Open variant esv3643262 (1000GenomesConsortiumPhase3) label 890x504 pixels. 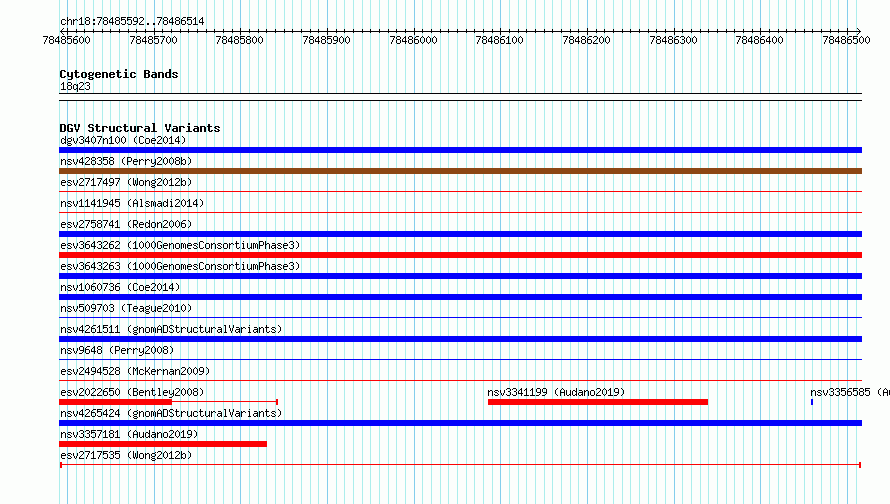[x=180, y=245]
